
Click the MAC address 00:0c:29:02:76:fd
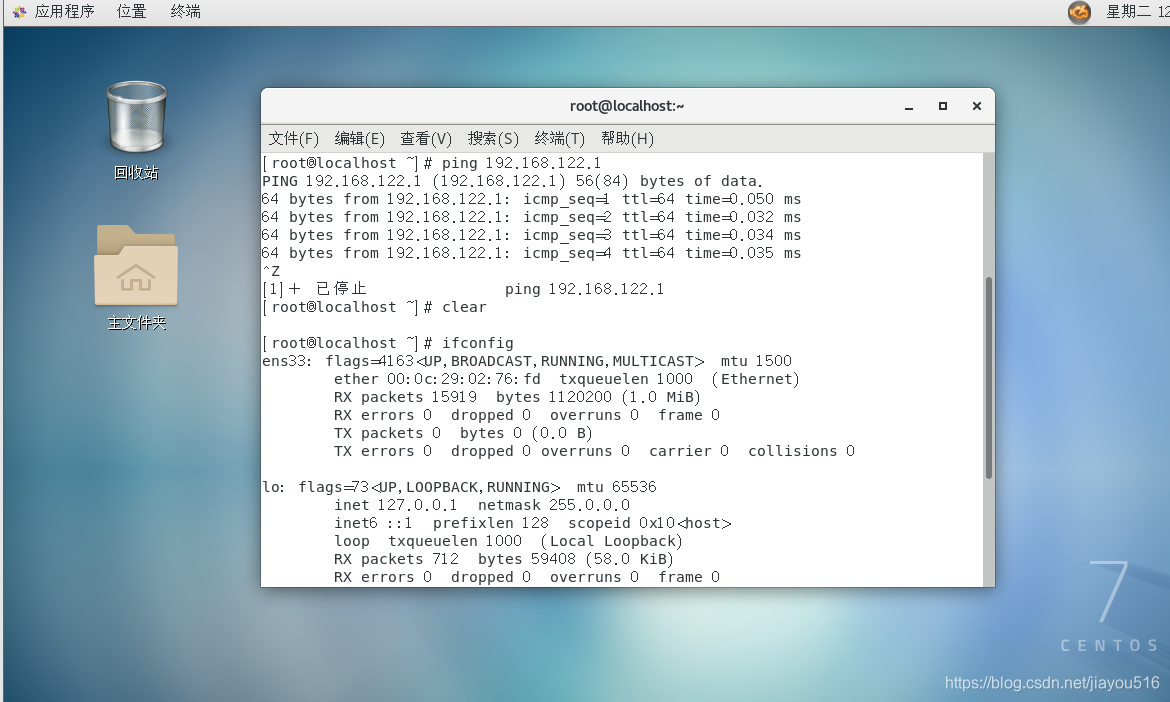pyautogui.click(x=463, y=379)
